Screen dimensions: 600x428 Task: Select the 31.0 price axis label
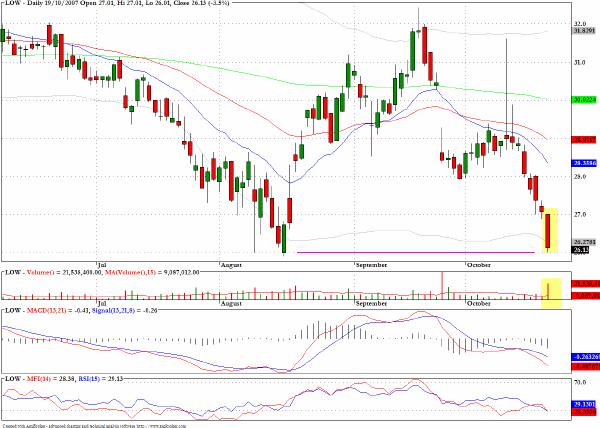point(579,62)
